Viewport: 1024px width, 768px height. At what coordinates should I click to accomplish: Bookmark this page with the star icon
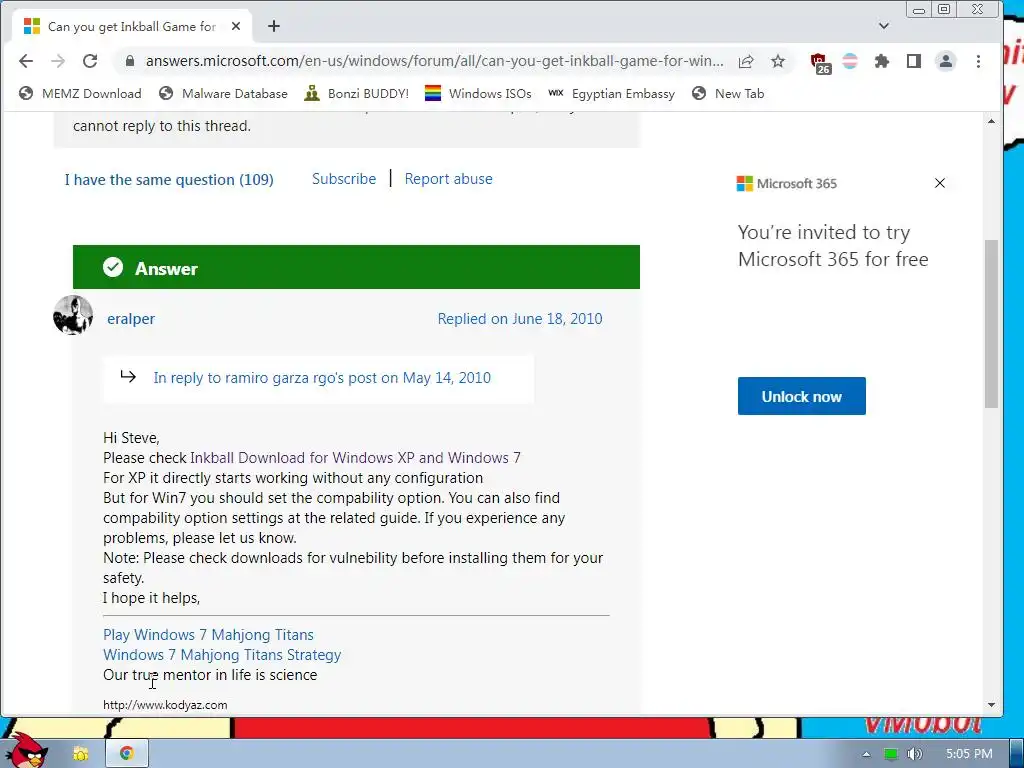pos(778,61)
